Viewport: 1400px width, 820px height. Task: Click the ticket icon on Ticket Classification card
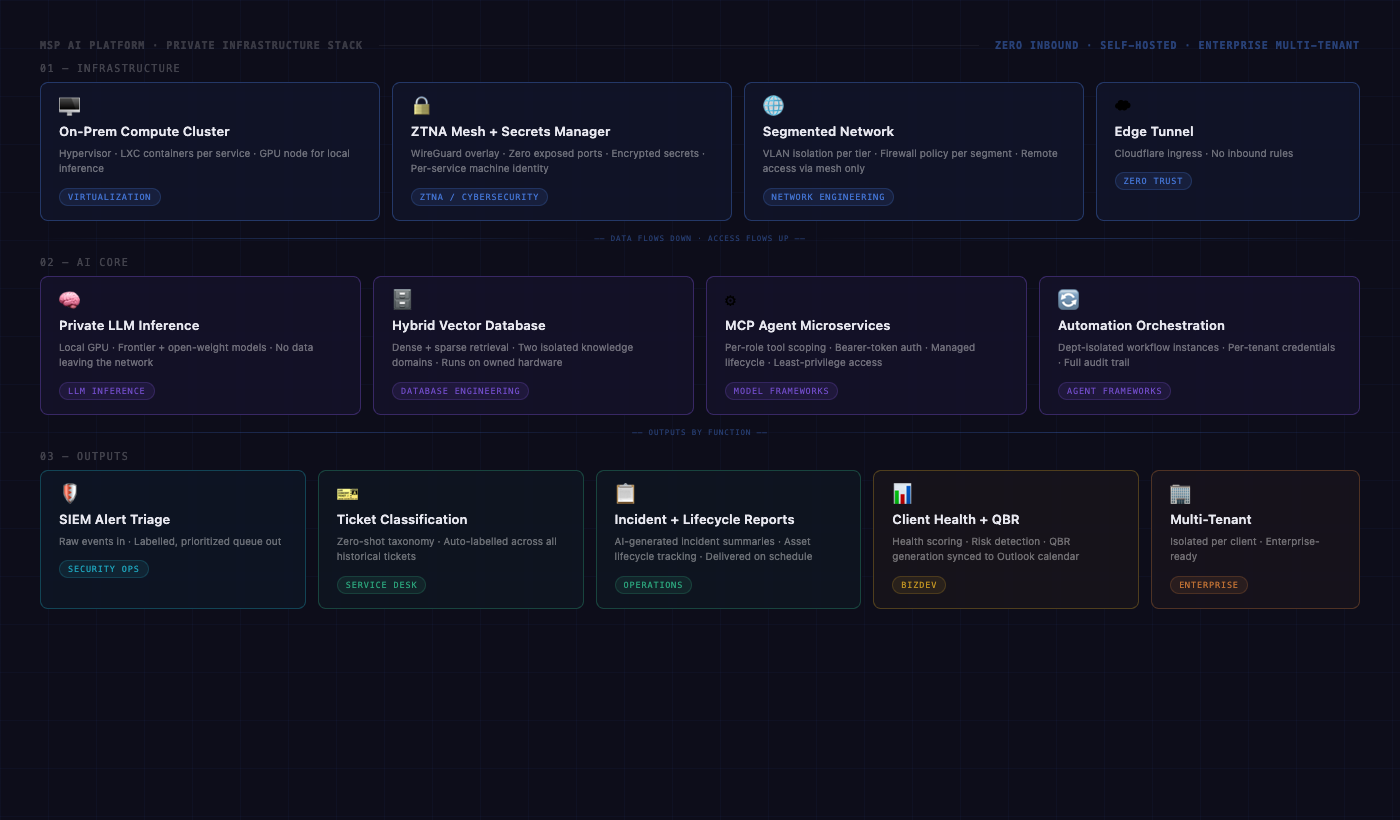click(x=347, y=493)
